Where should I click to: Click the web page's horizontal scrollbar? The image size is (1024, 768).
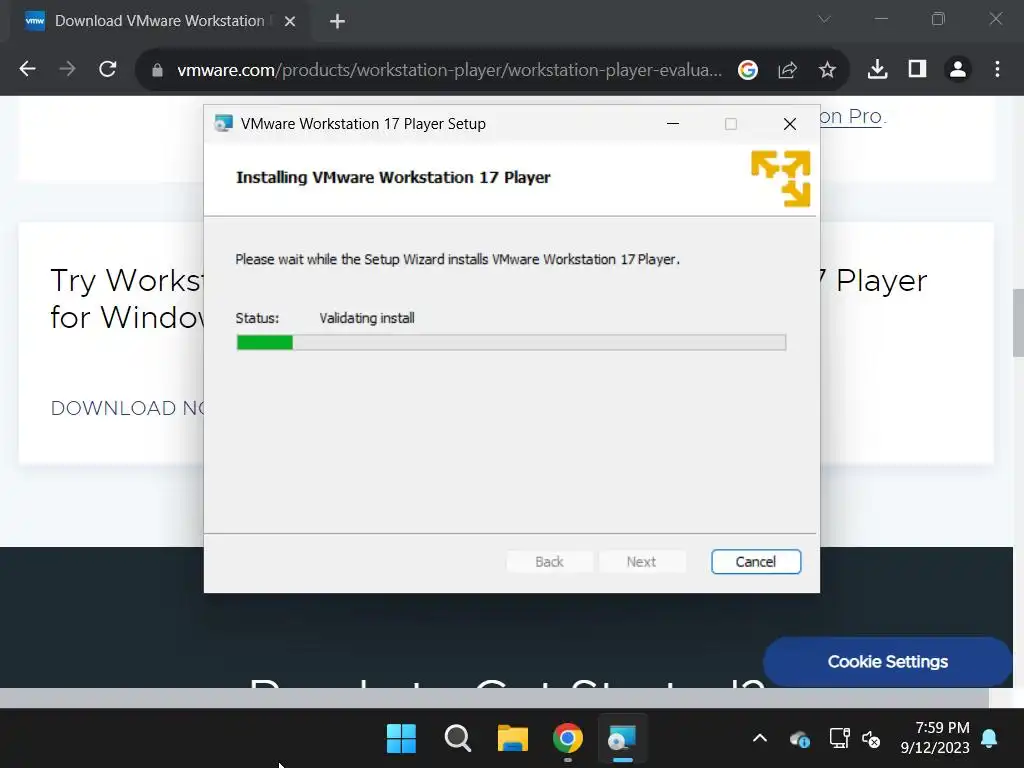pyautogui.click(x=494, y=697)
